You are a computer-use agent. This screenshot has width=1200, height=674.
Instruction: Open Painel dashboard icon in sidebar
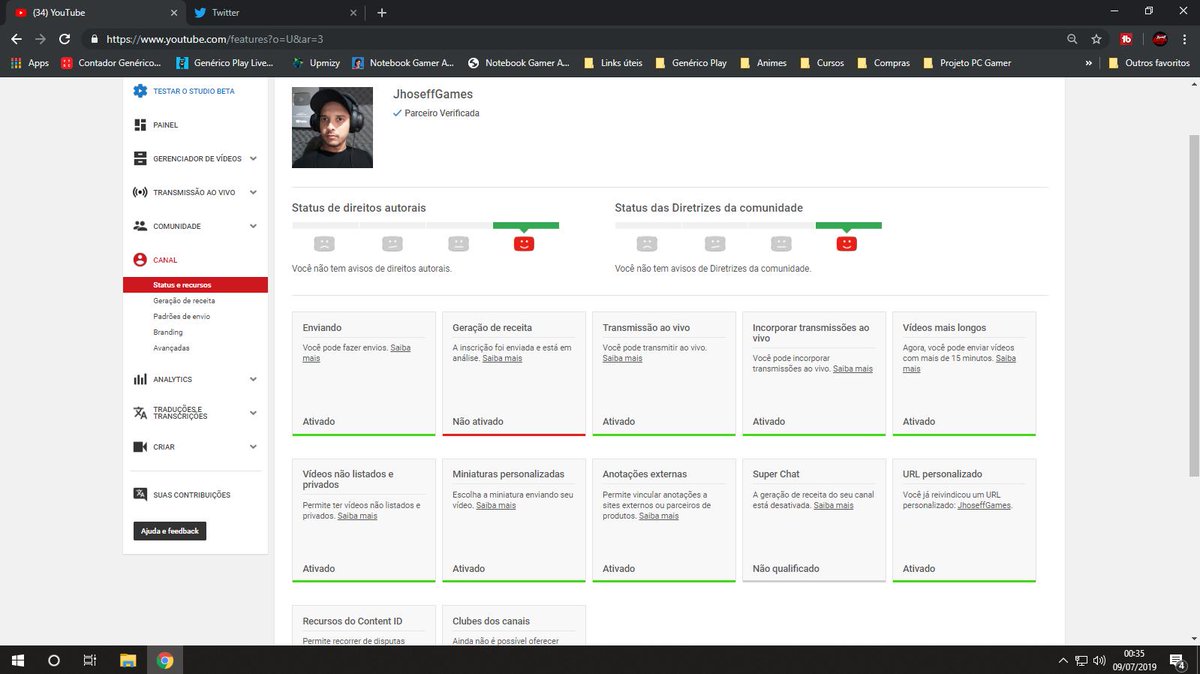pyautogui.click(x=140, y=125)
